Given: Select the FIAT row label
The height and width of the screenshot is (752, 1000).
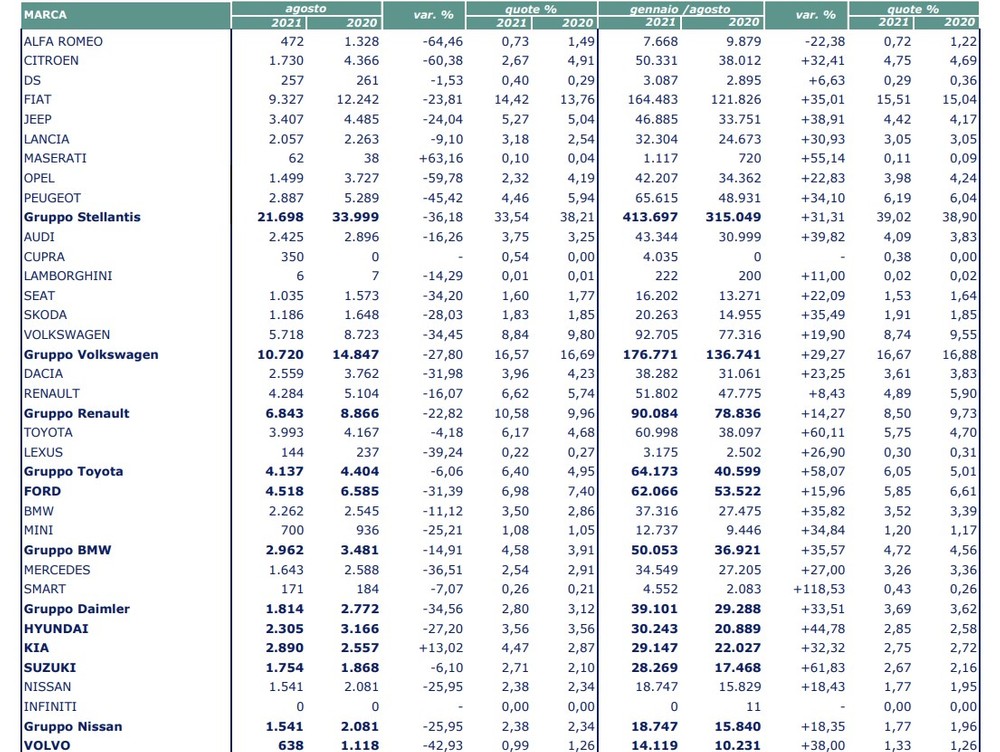Looking at the screenshot, I should (38, 100).
